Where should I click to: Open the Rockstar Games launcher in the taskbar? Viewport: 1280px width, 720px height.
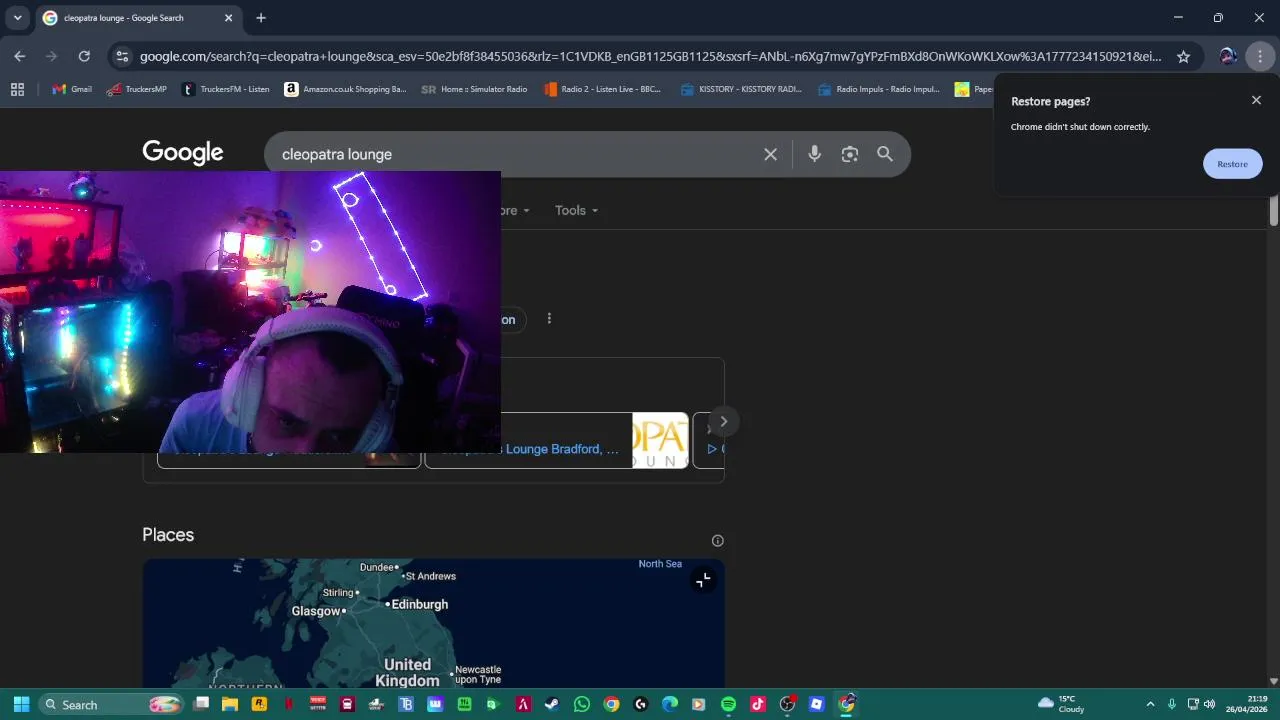[x=260, y=704]
